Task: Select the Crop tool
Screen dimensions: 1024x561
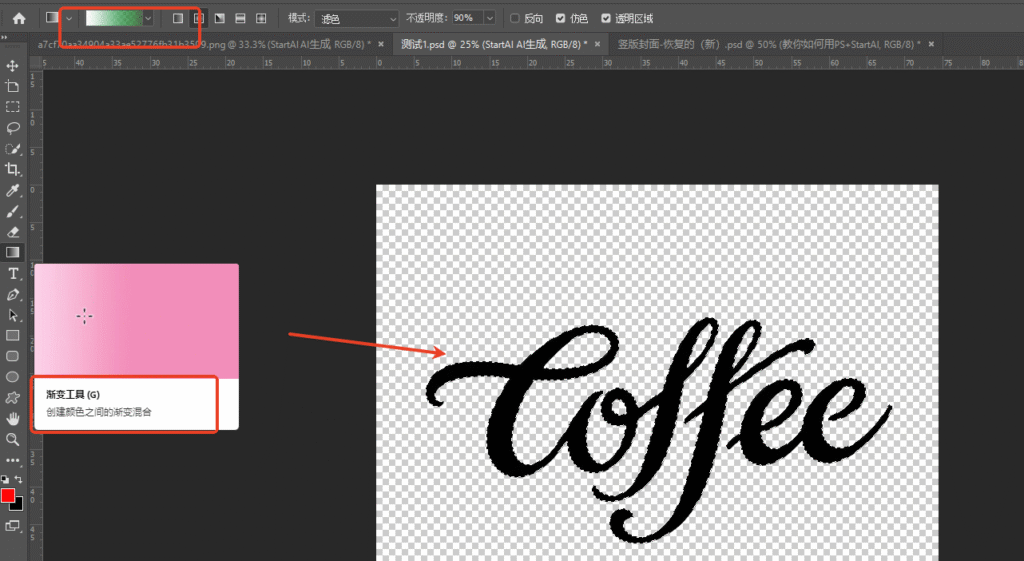Action: click(x=13, y=169)
